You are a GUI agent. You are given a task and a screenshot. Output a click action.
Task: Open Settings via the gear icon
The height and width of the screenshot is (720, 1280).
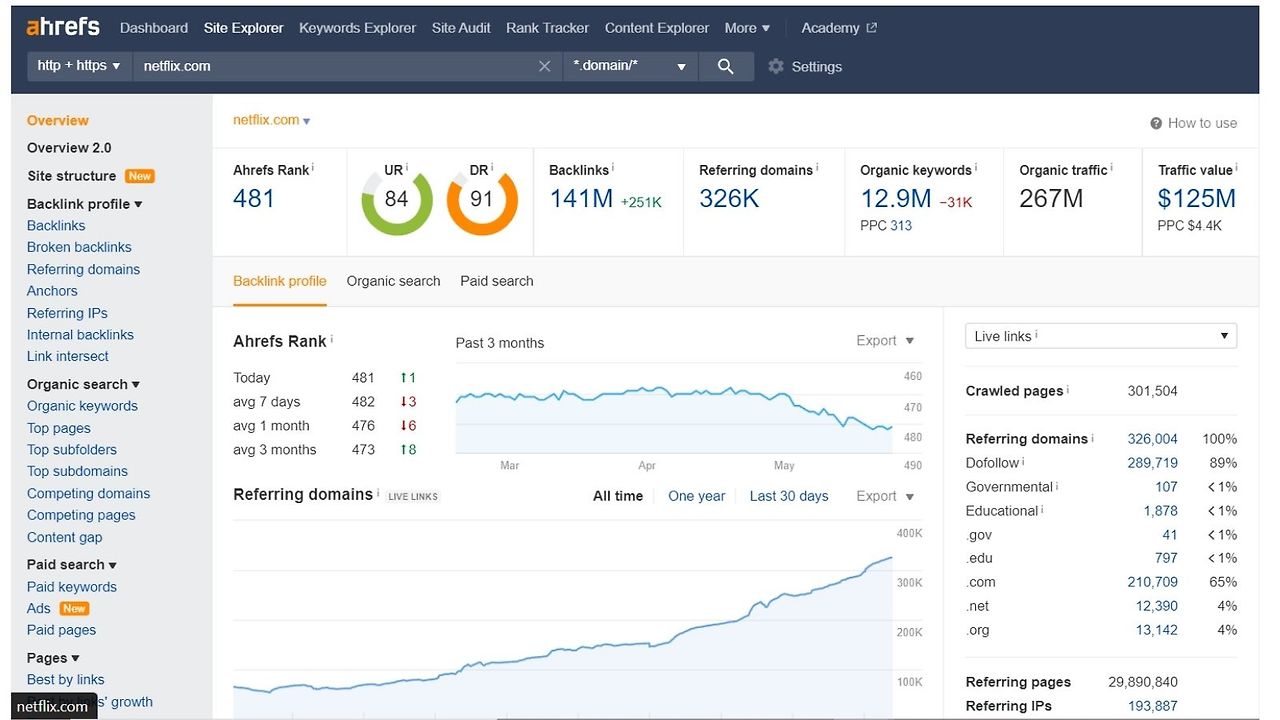pos(776,66)
